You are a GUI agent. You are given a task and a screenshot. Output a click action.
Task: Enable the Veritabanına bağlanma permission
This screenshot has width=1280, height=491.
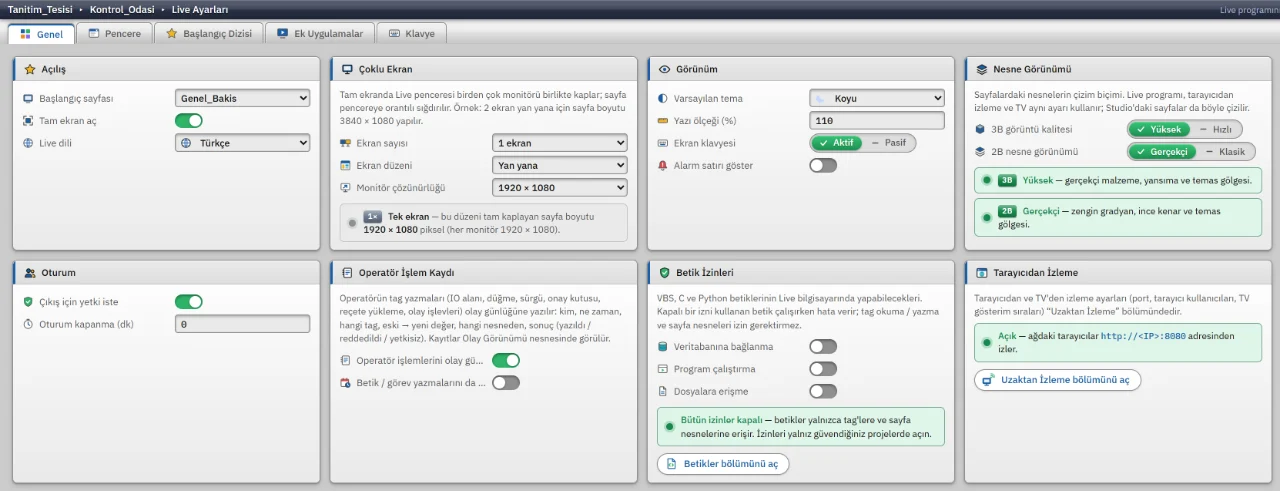pyautogui.click(x=823, y=347)
